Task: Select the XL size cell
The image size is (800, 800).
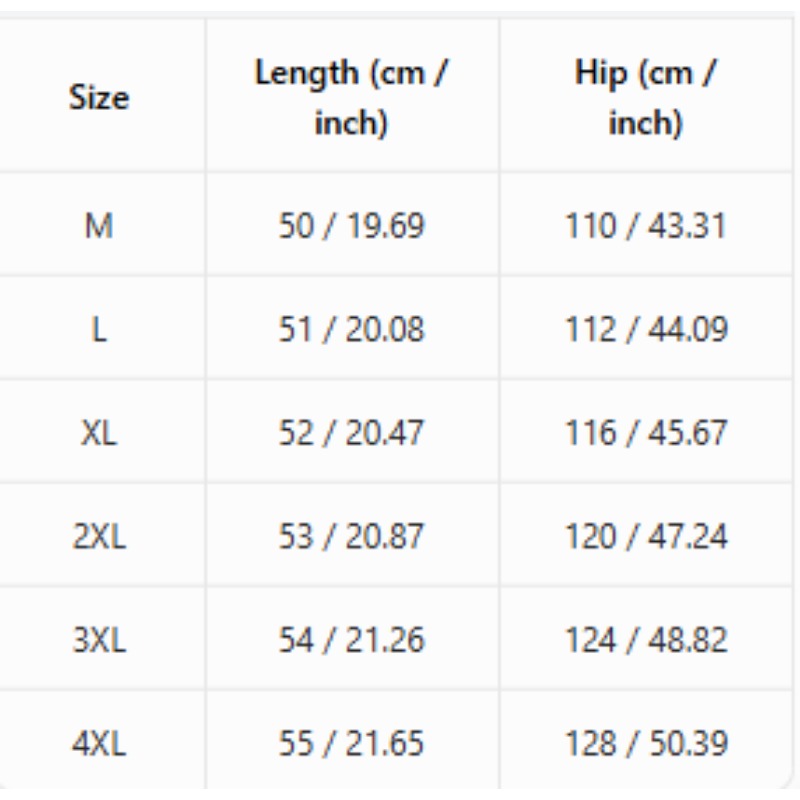Action: 99,432
